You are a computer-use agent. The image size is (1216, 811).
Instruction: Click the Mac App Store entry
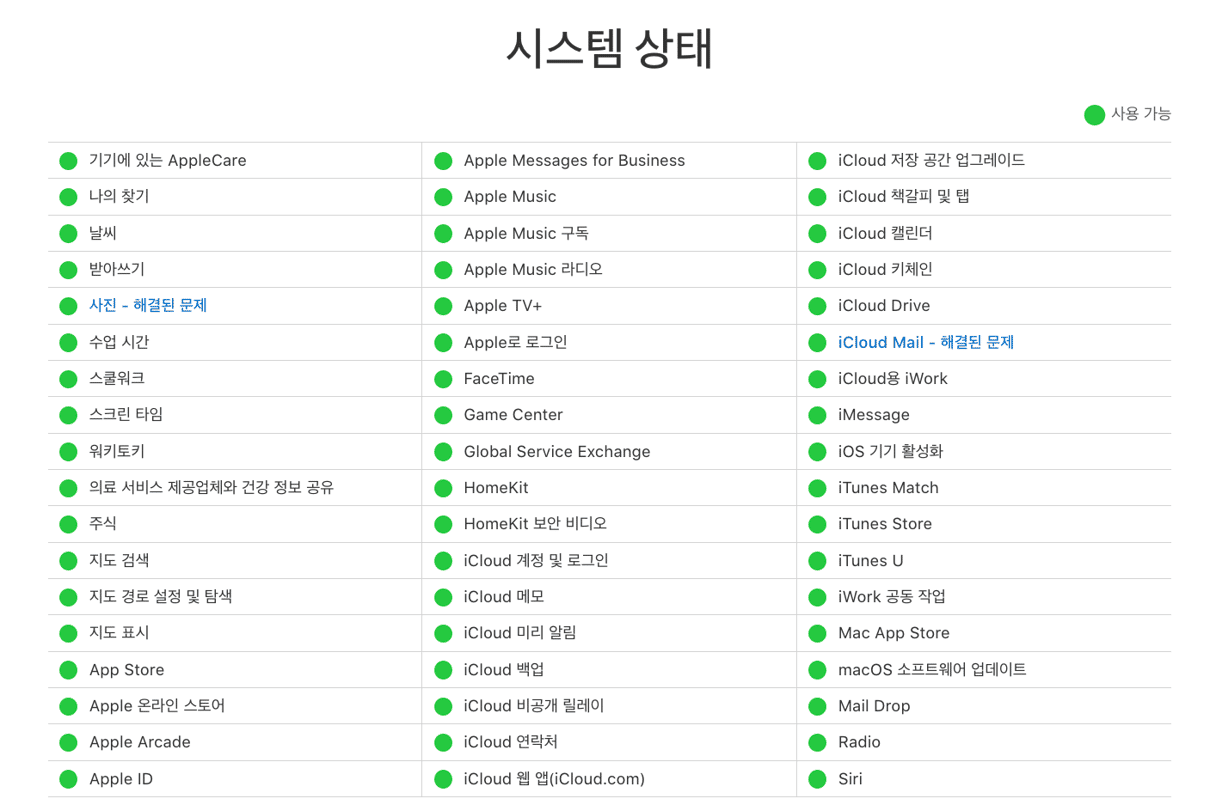(893, 633)
